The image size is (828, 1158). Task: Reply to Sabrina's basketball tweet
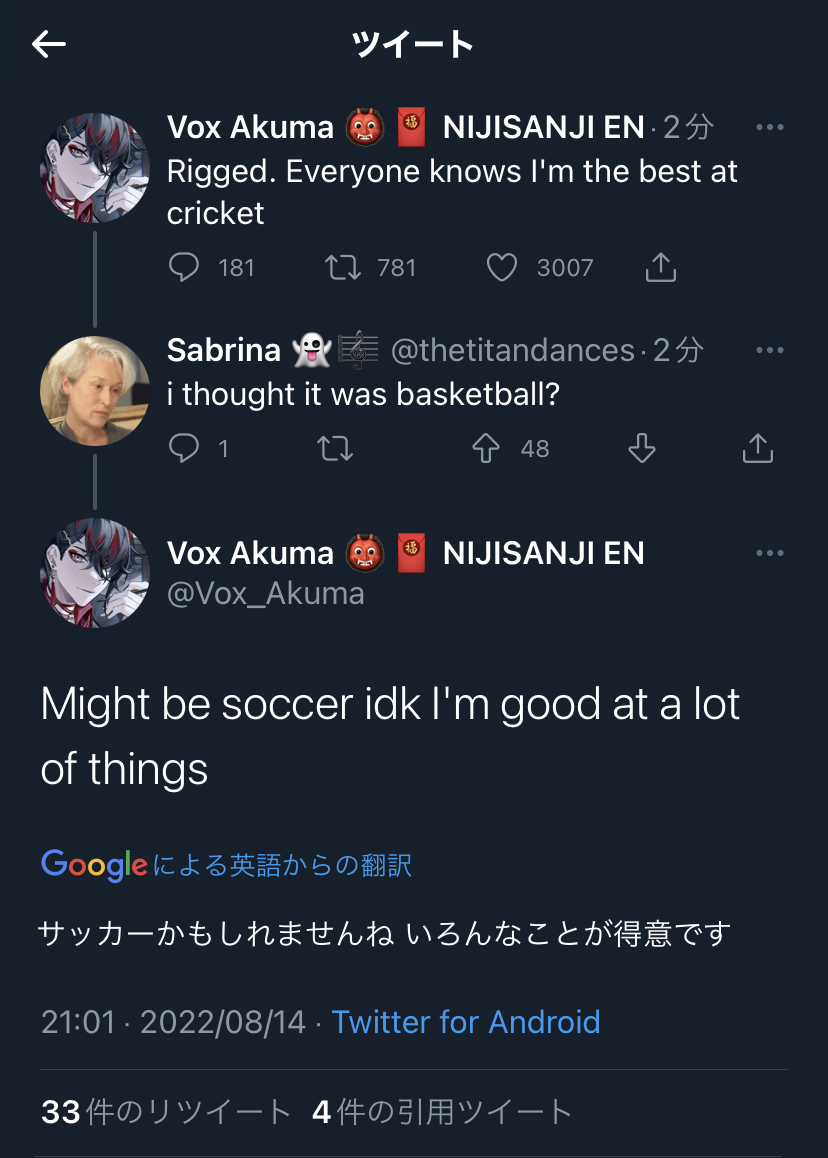[x=184, y=449]
